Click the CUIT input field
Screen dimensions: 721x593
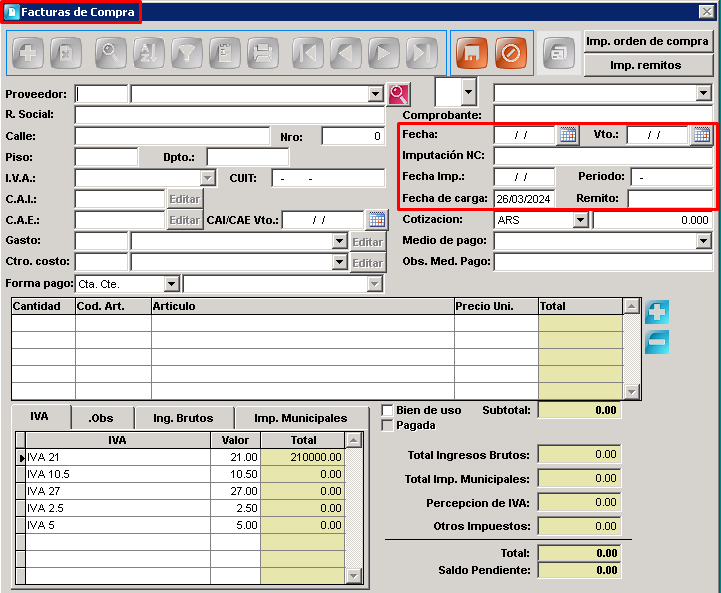point(328,178)
